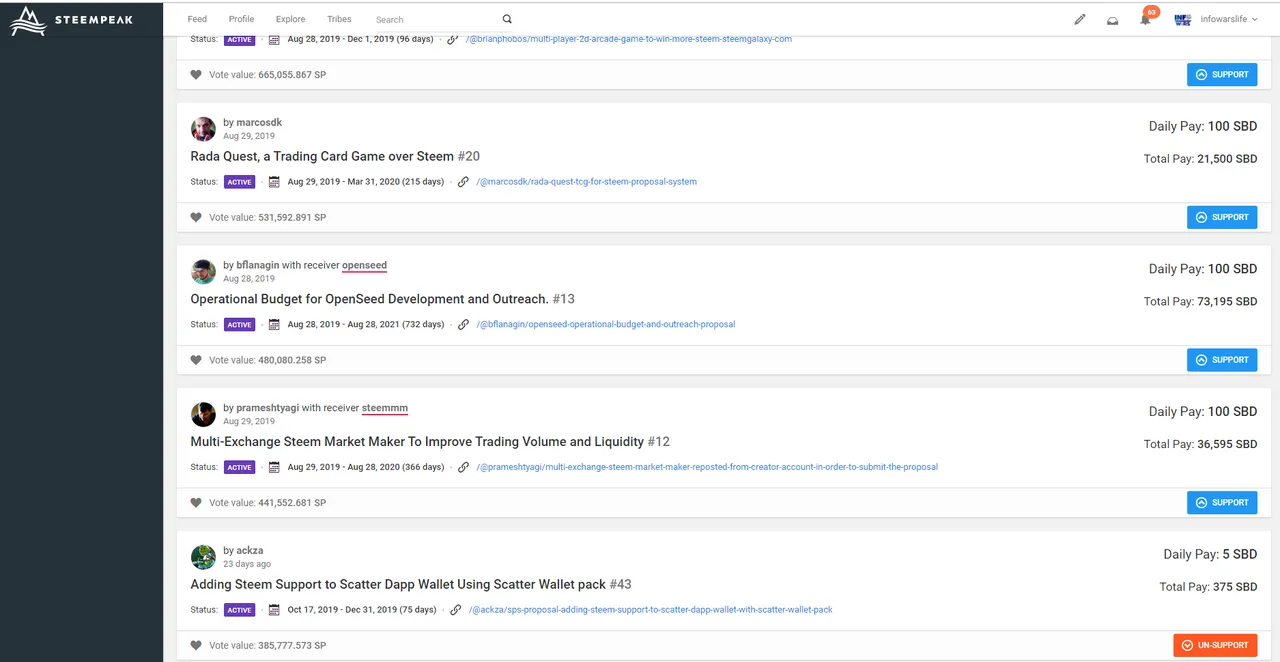Screen dimensions: 1280x662
Task: Click chain link icon in Scatter Wallet row
Action: click(455, 610)
